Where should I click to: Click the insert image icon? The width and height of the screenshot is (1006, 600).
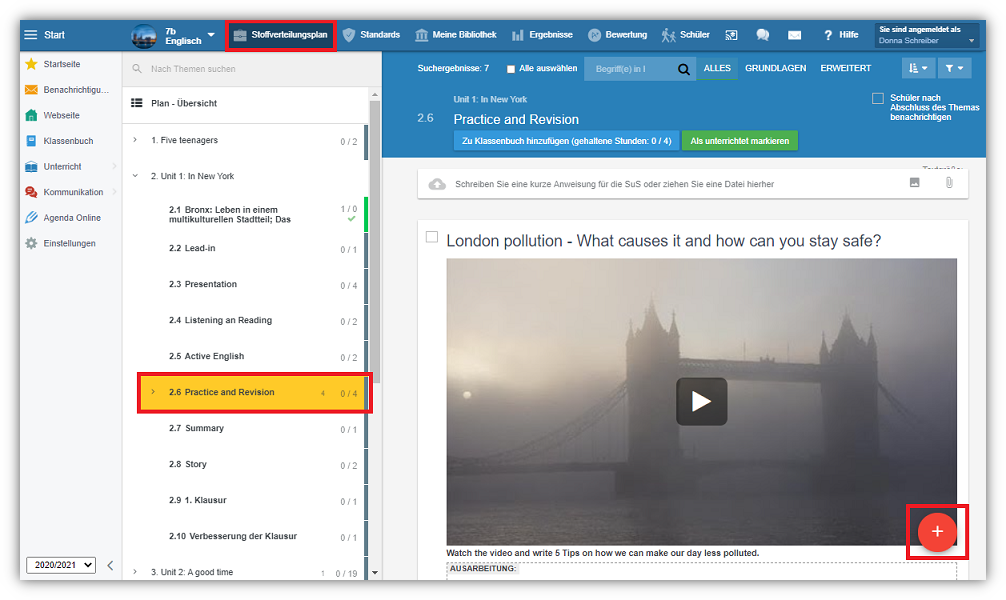pyautogui.click(x=914, y=183)
